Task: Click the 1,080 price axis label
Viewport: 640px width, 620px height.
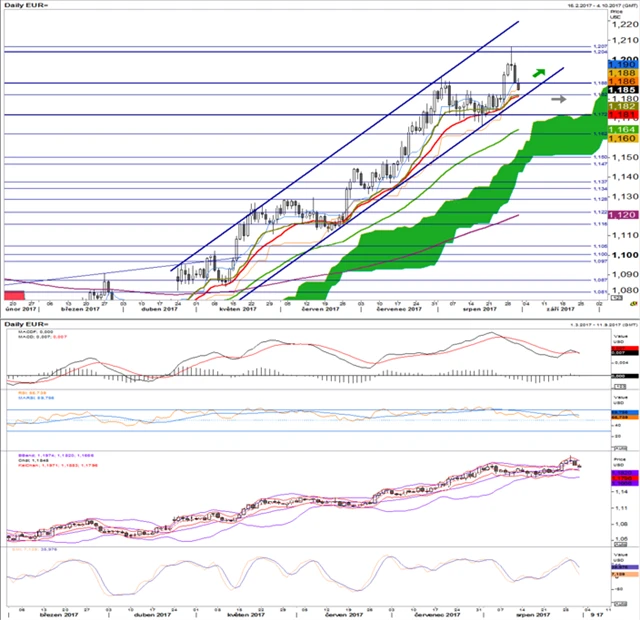Action: click(x=625, y=290)
